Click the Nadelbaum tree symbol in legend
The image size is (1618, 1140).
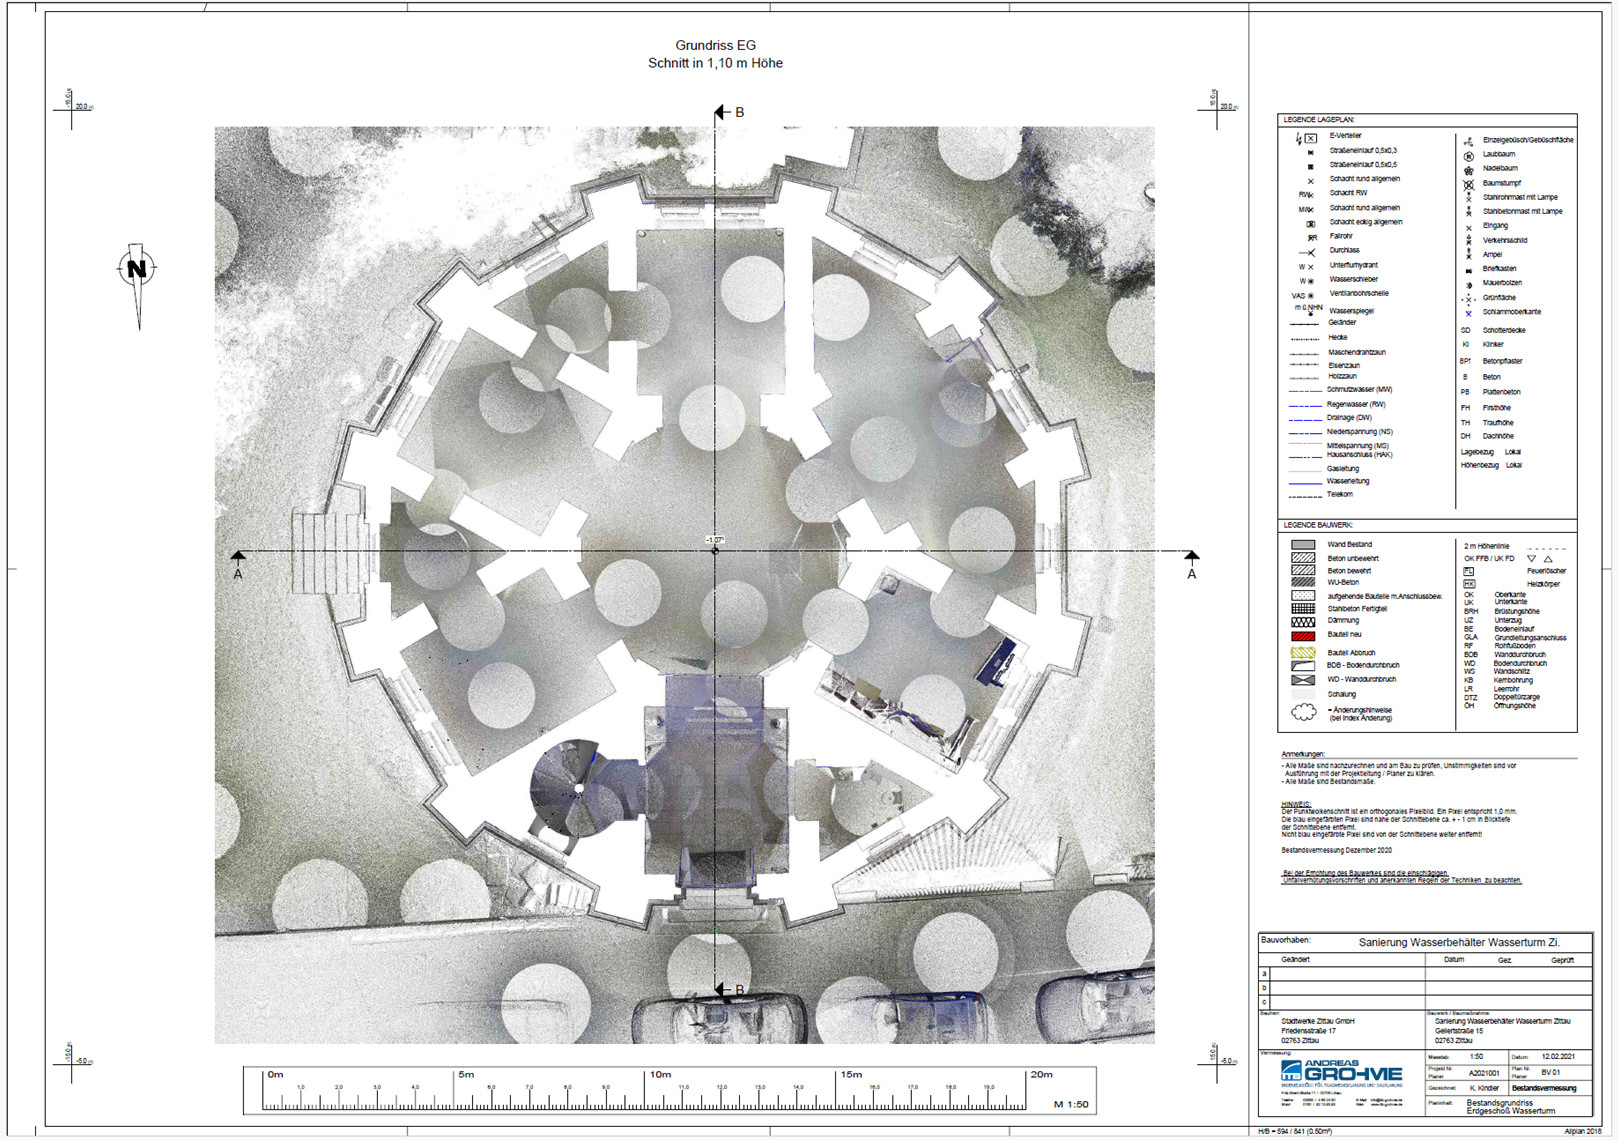coord(1468,170)
